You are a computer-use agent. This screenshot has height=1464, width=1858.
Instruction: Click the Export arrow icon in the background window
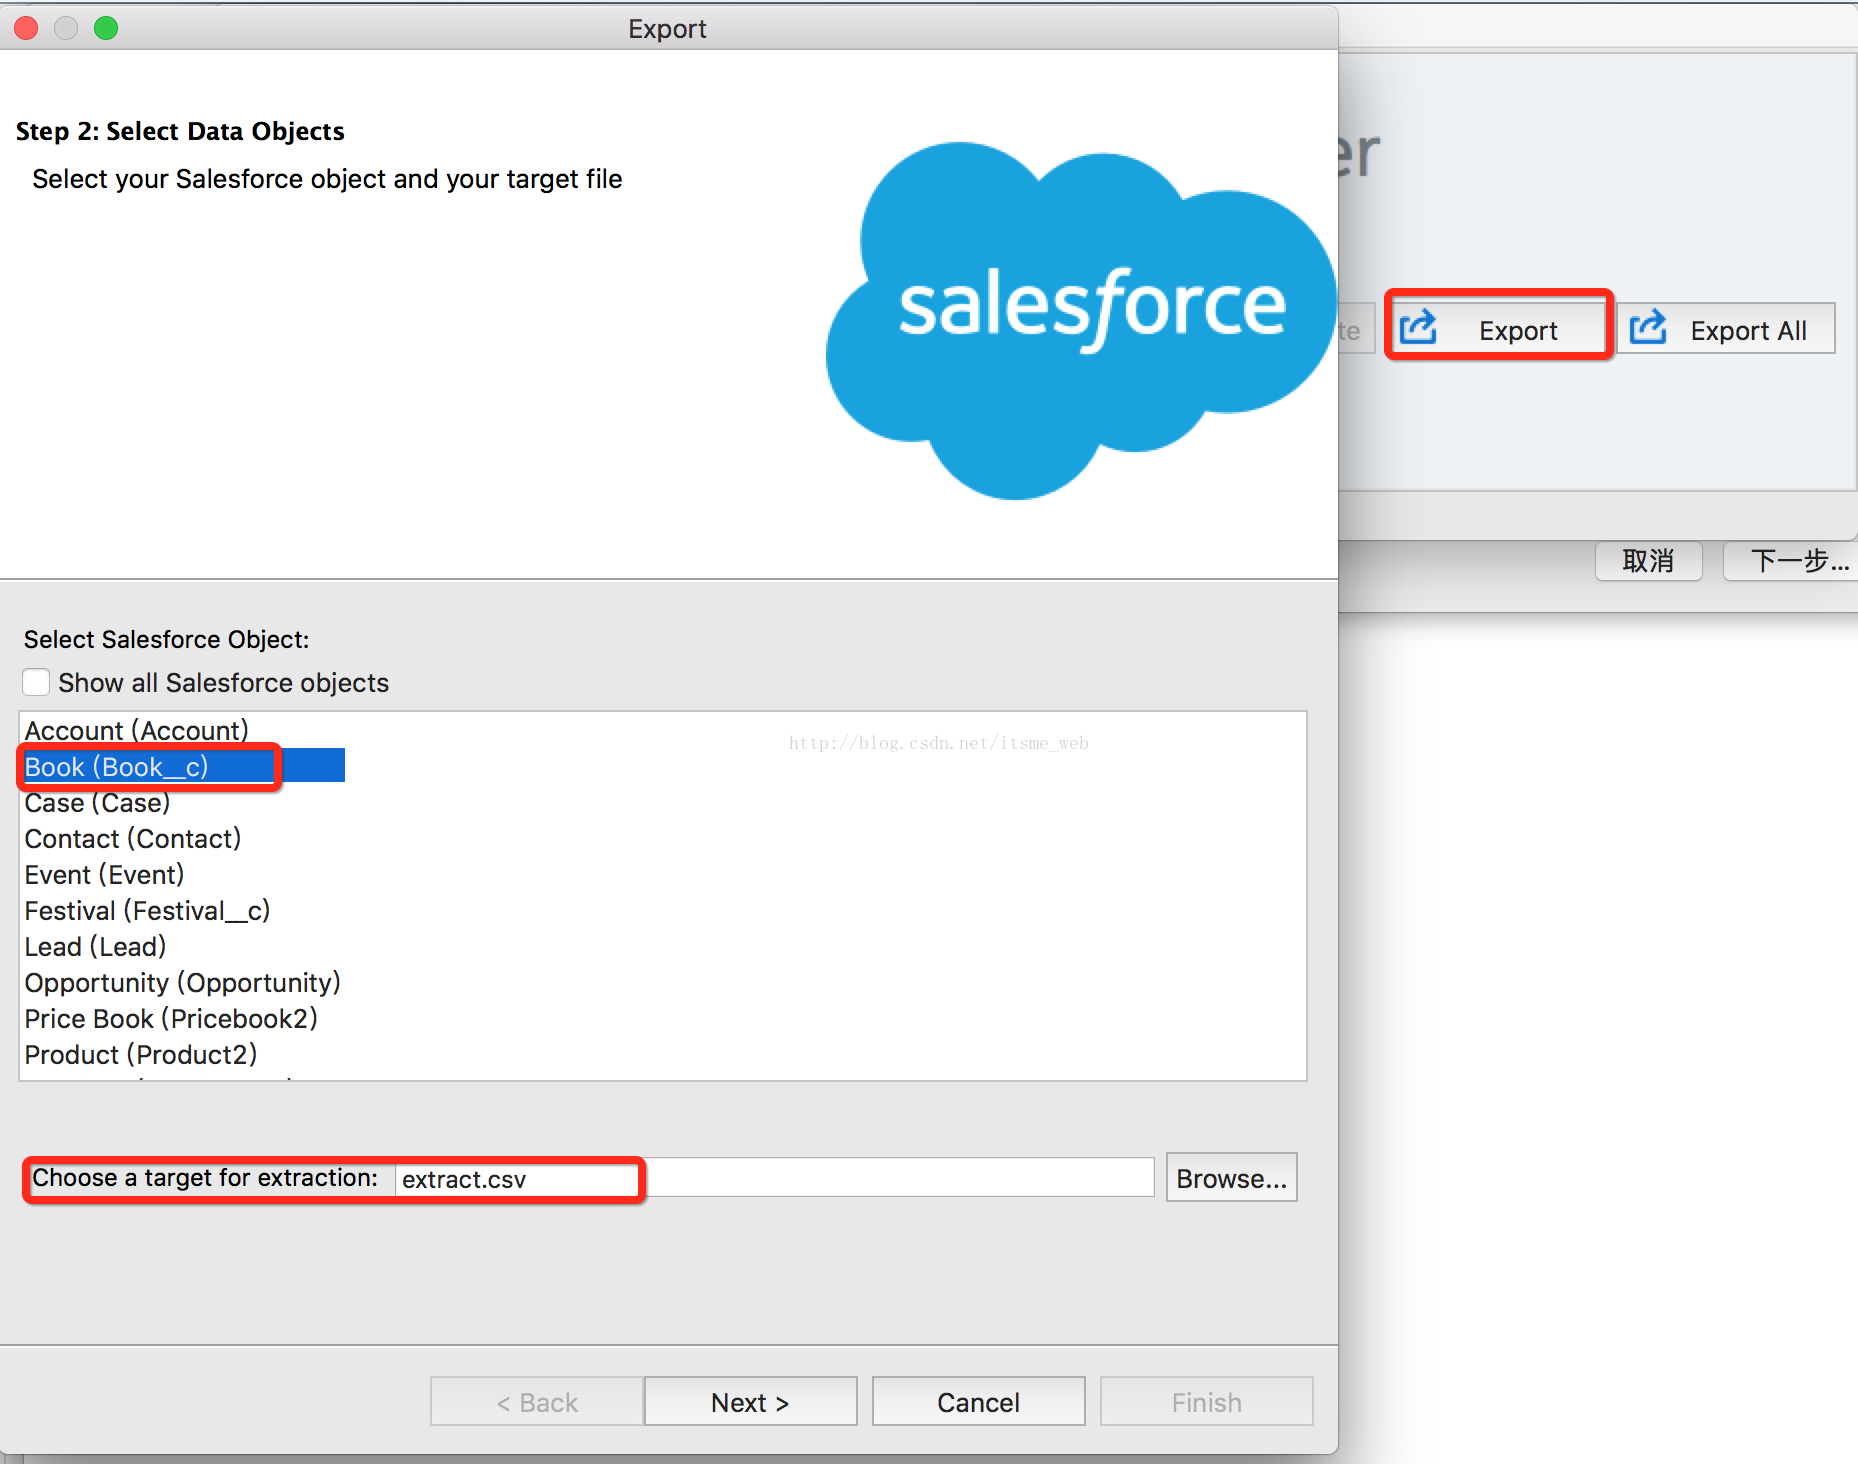(x=1418, y=327)
